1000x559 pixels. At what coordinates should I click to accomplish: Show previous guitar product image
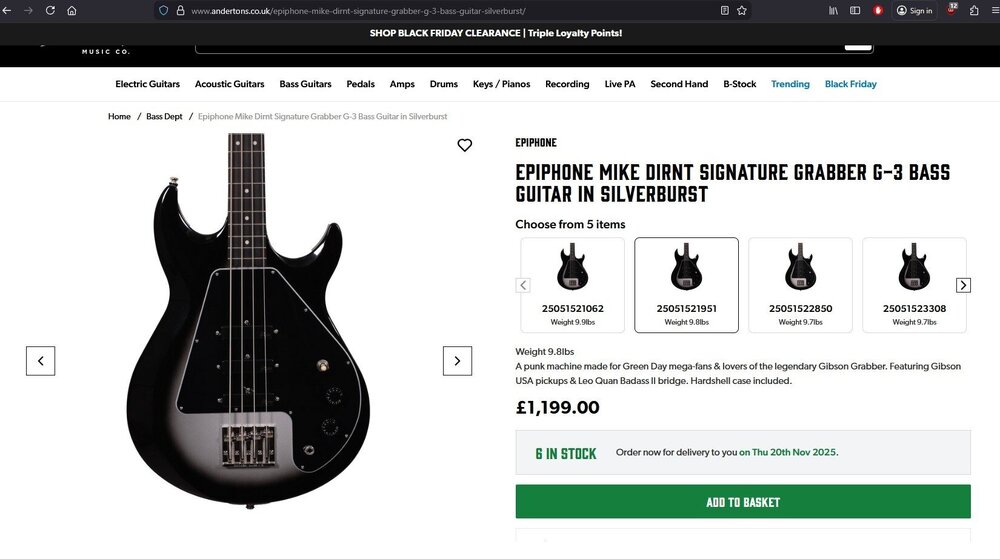(41, 361)
